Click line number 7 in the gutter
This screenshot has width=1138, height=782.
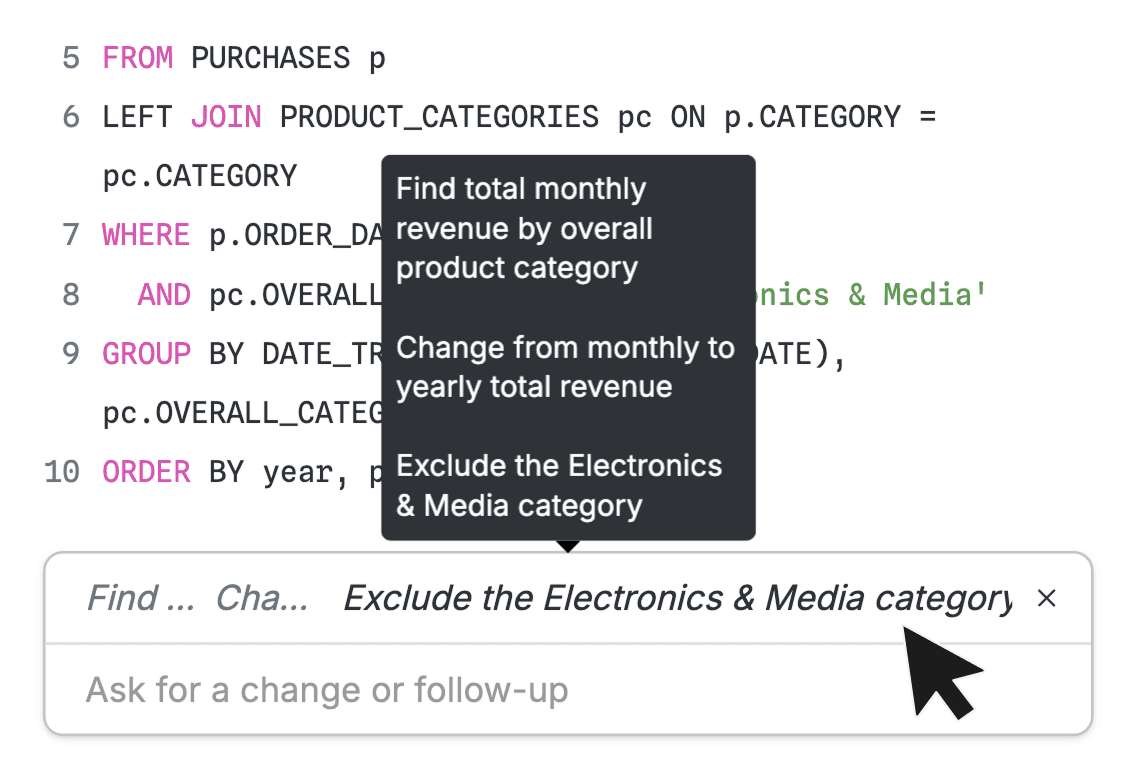71,235
